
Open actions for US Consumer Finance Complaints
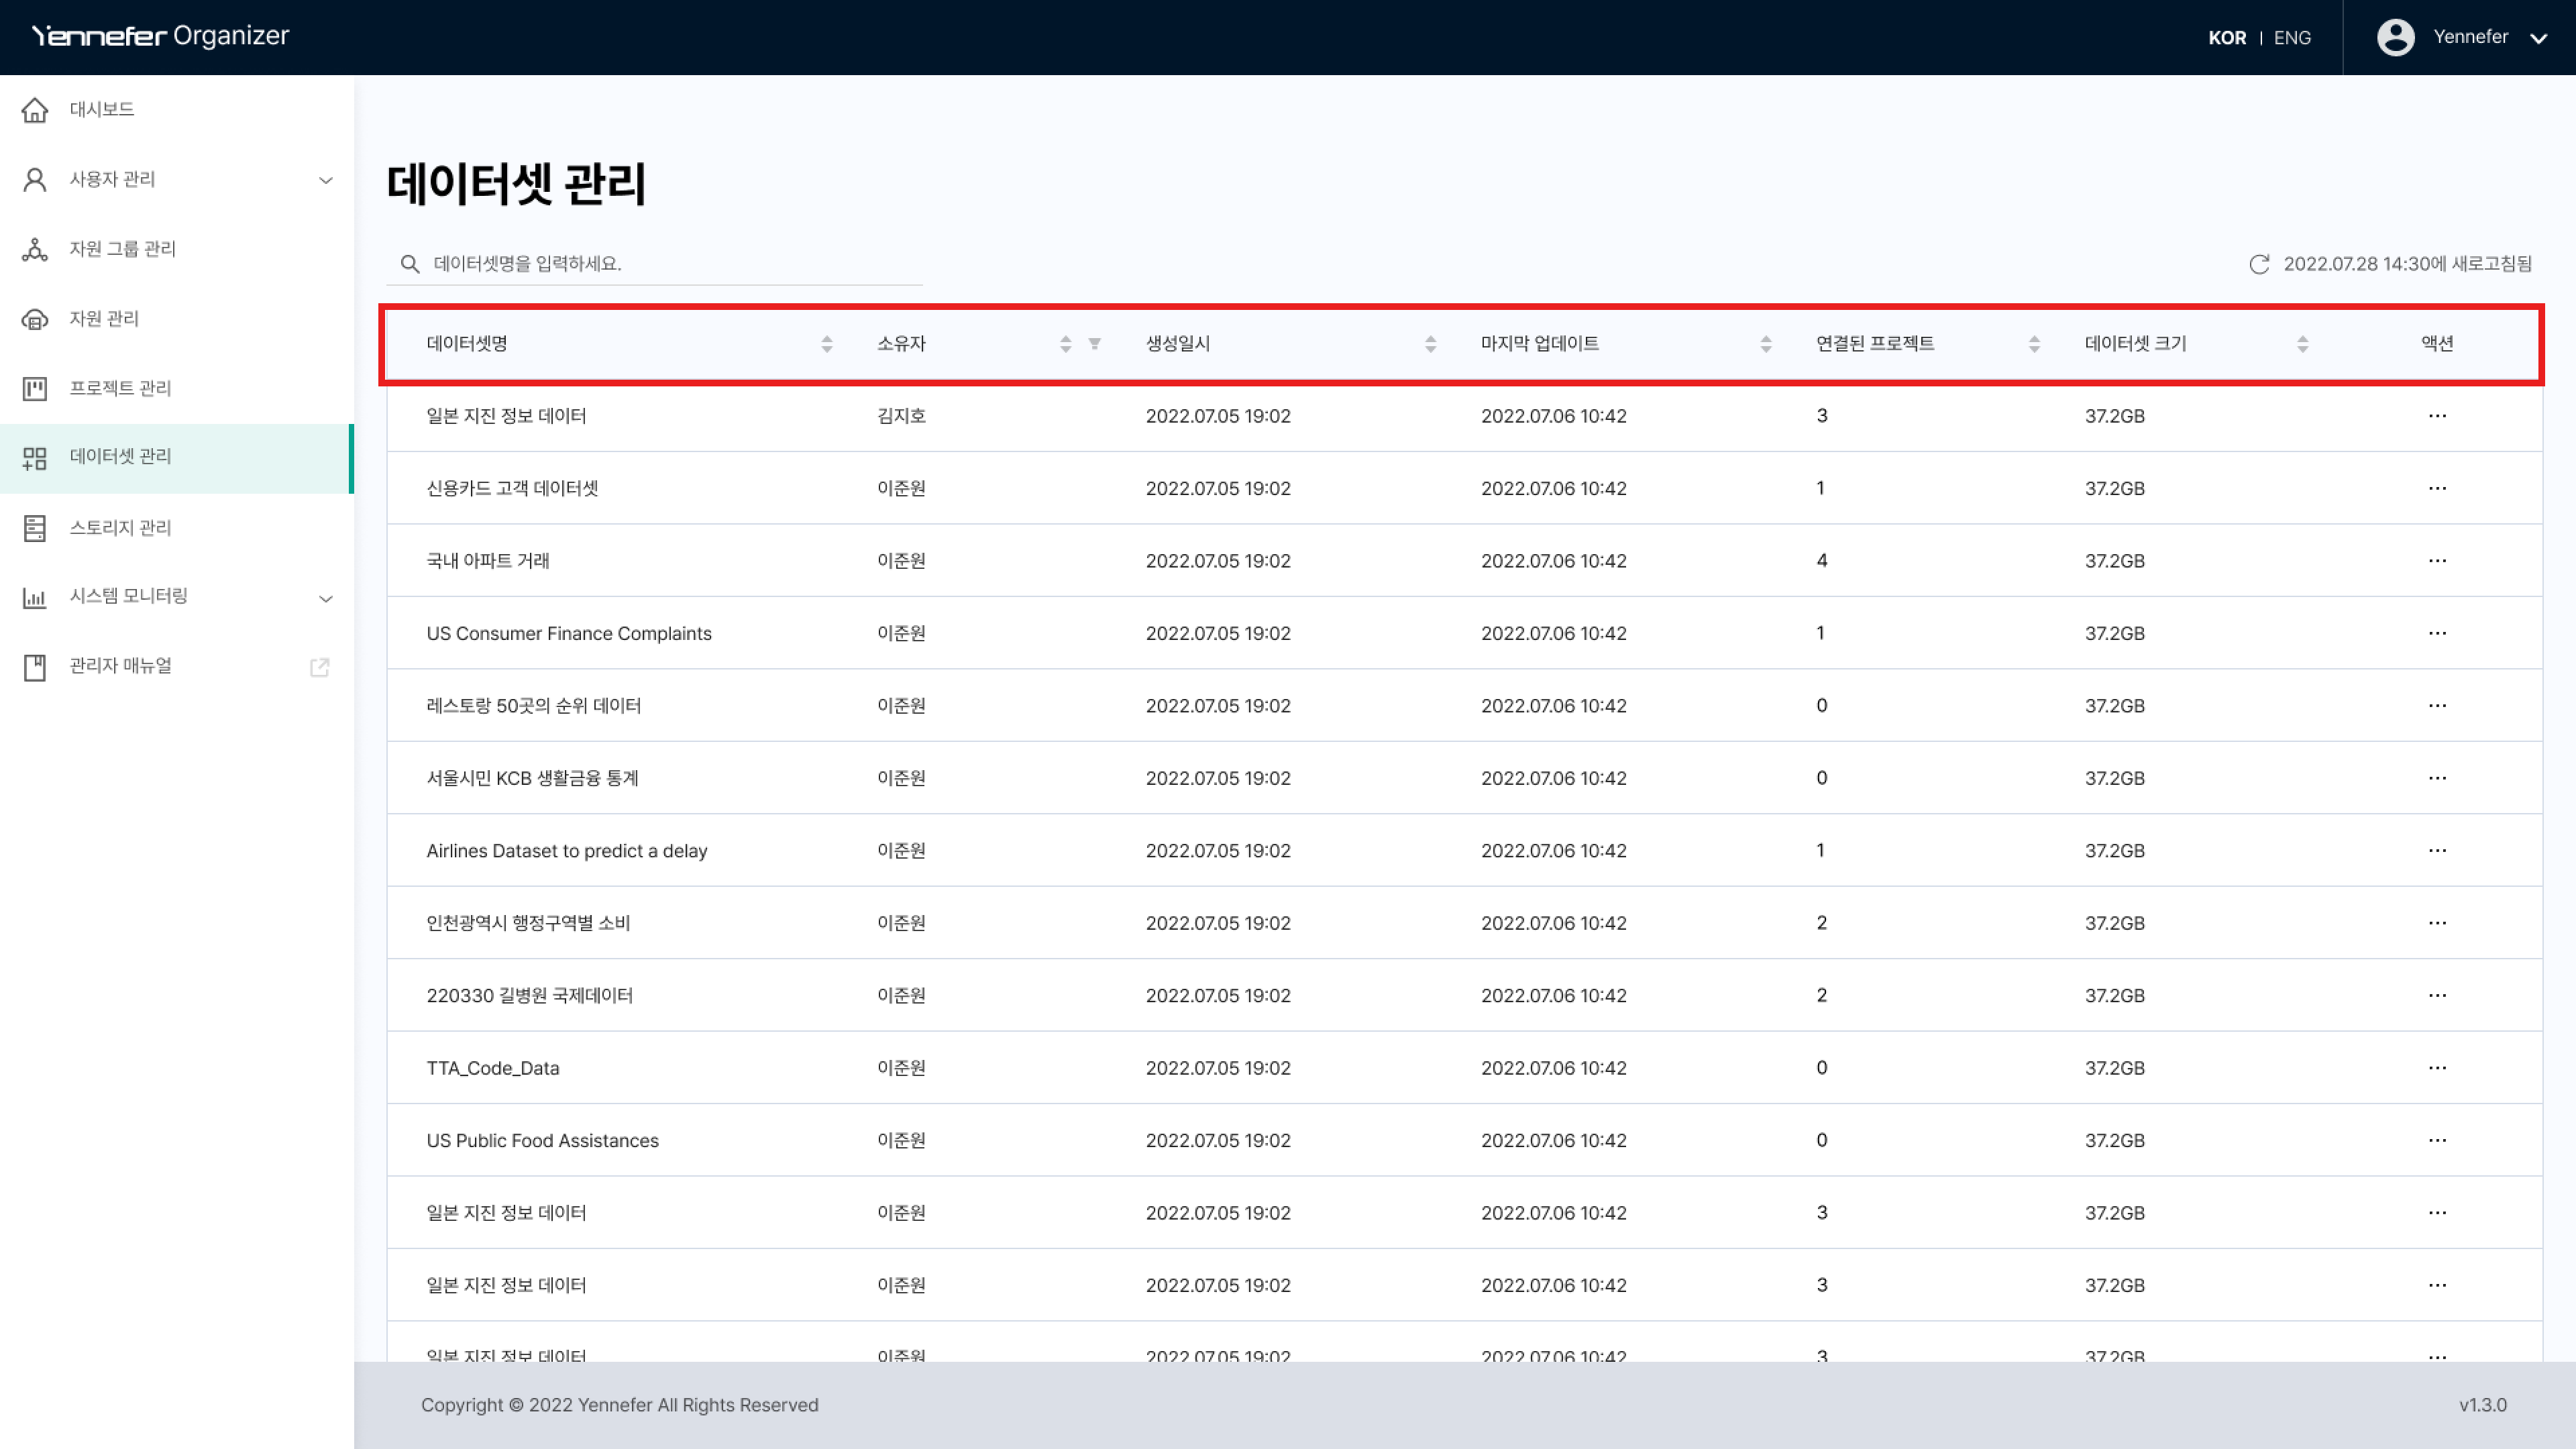pyautogui.click(x=2437, y=633)
